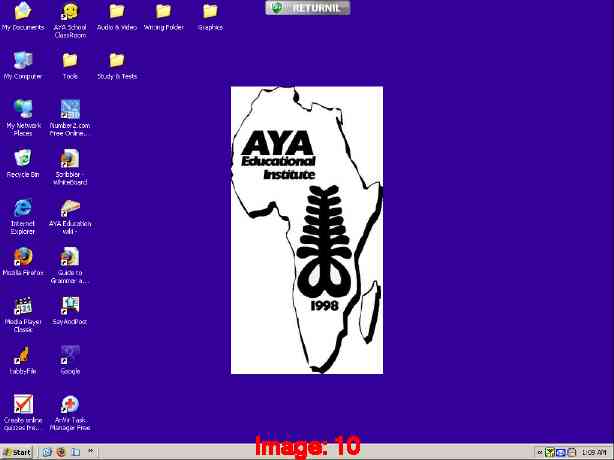
Task: Open Guide to Grammar shortcut
Action: click(x=70, y=265)
